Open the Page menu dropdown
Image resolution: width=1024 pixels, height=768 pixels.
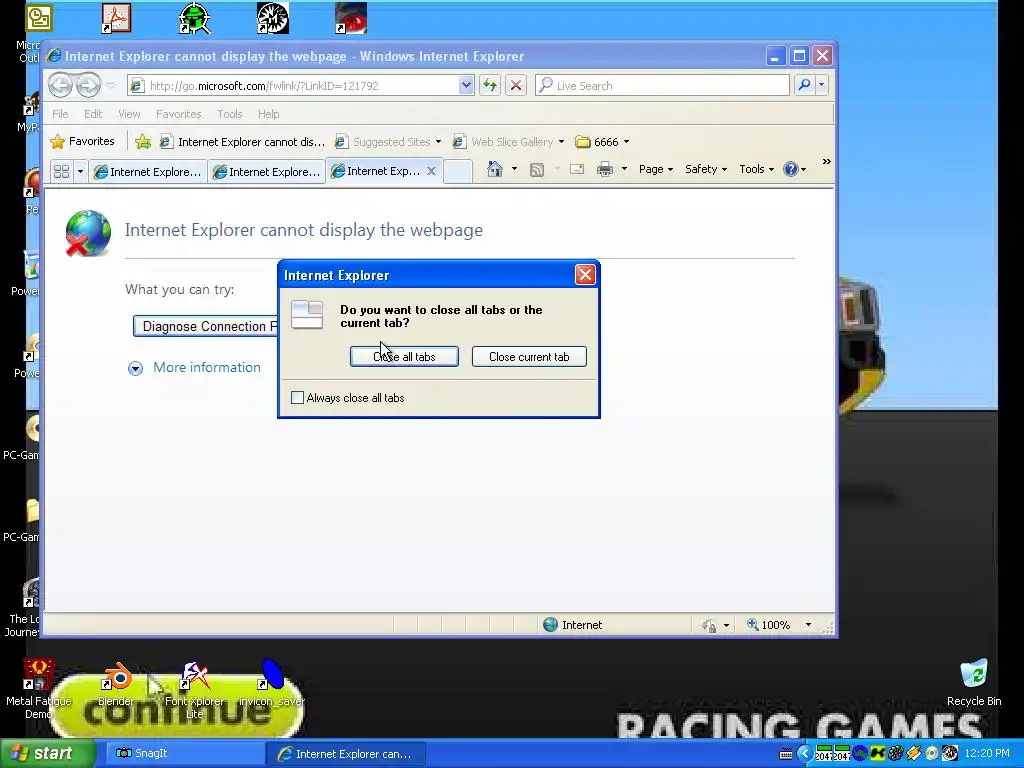656,169
